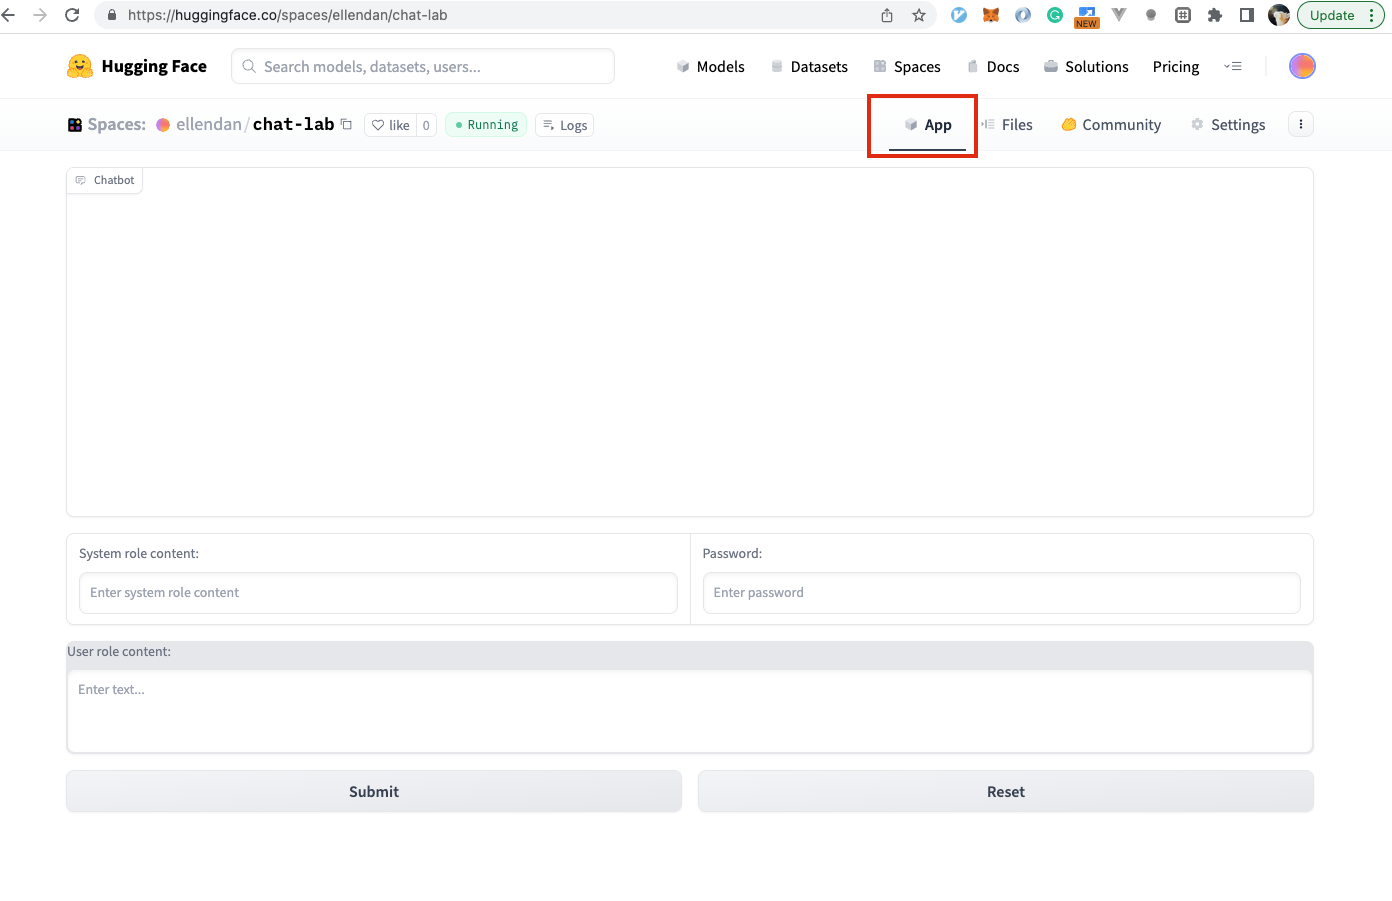
Task: Open the Community tab
Action: click(x=1111, y=125)
